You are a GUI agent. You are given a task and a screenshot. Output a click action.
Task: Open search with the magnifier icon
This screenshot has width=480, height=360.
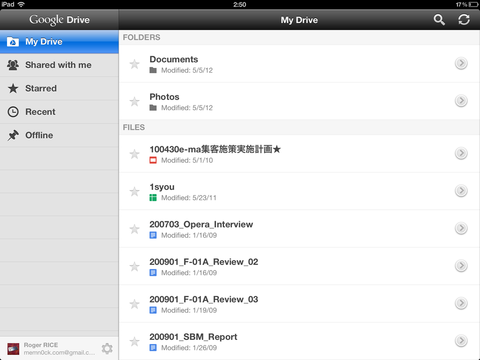439,20
